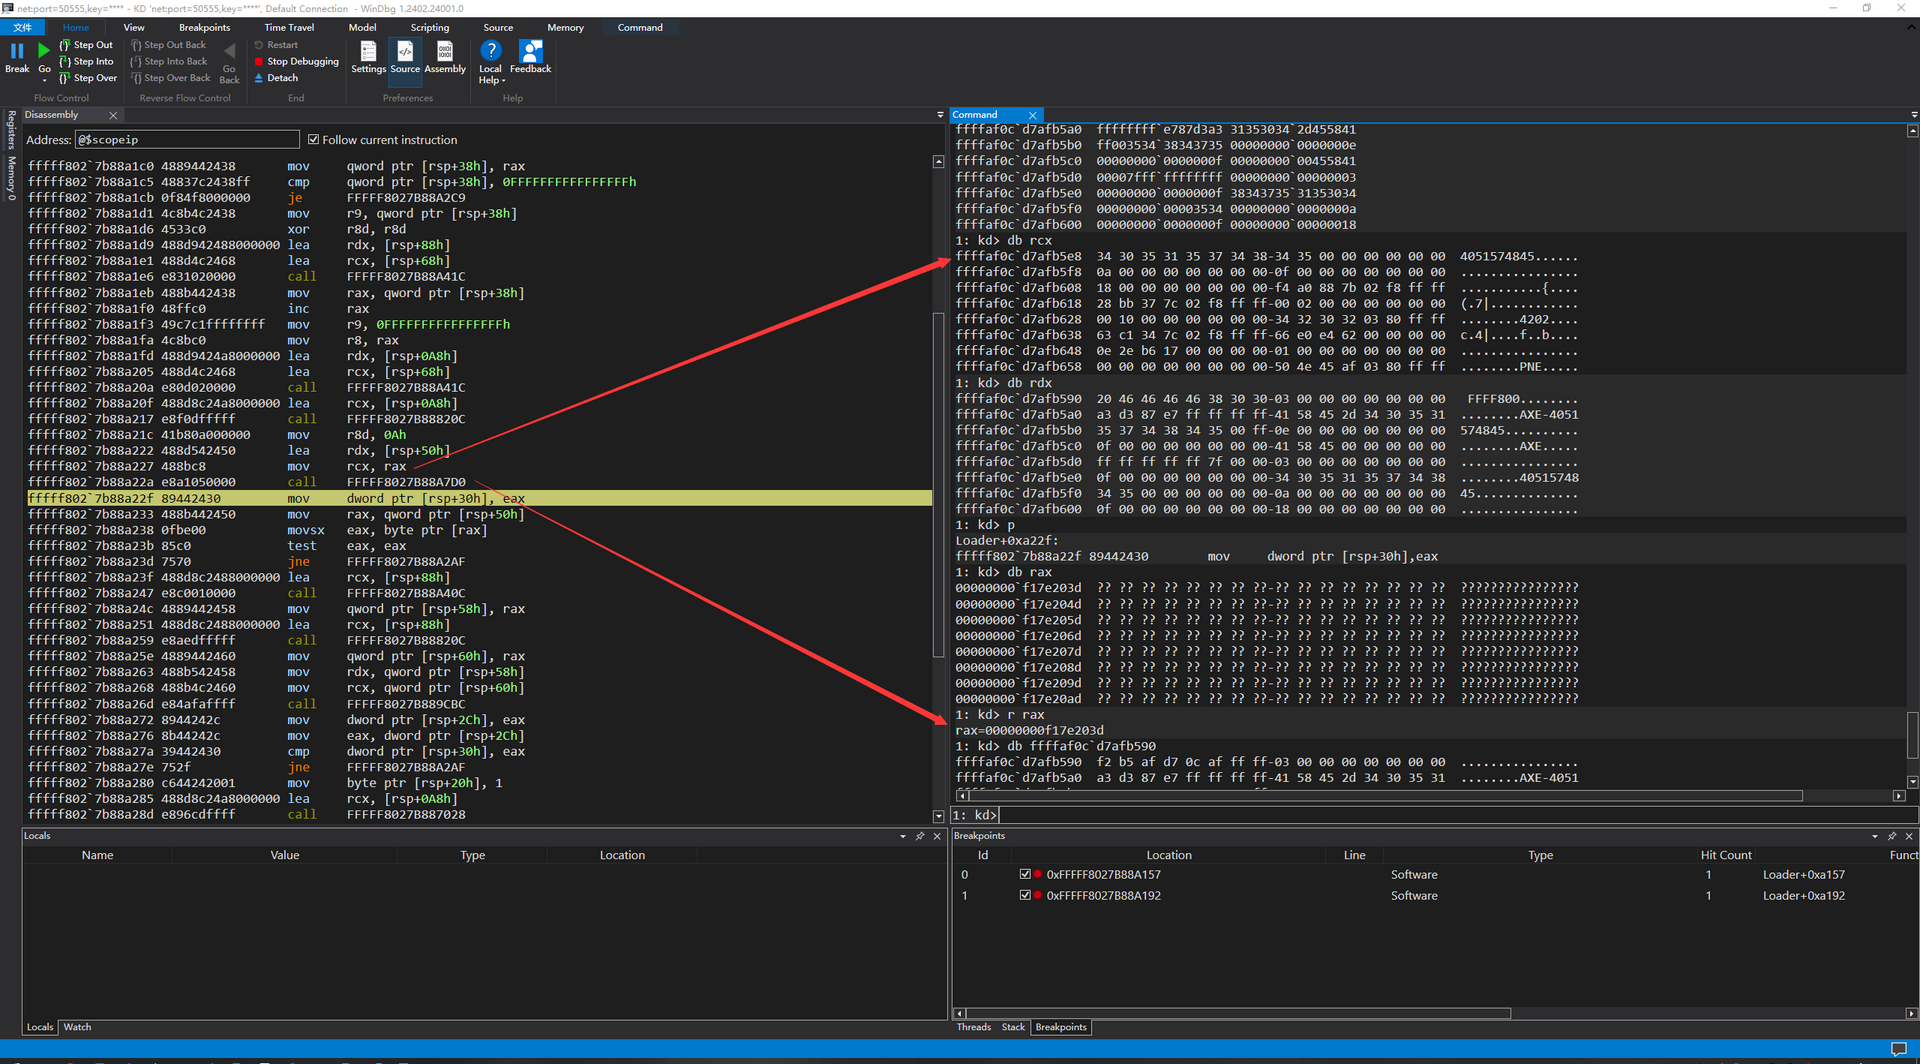Open the Locals panel options dropdown
Image resolution: width=1920 pixels, height=1064 pixels.
coord(902,836)
